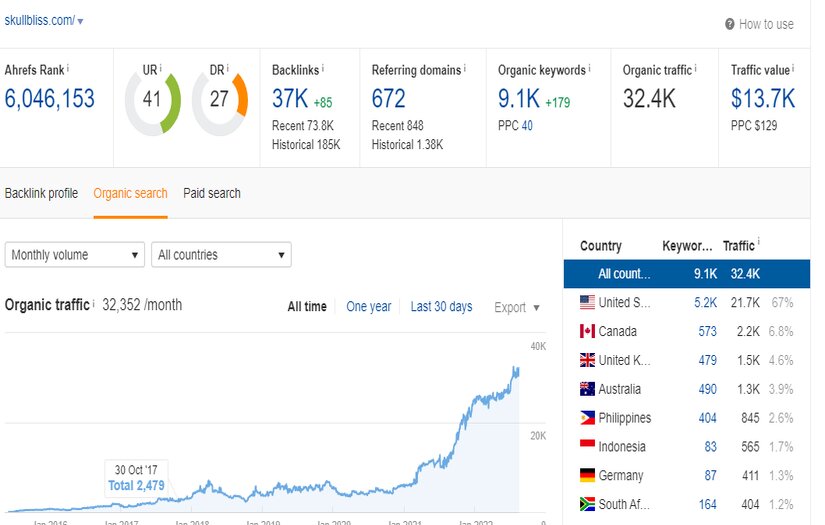Click the Keywords column header
The image size is (825, 525).
click(x=687, y=246)
